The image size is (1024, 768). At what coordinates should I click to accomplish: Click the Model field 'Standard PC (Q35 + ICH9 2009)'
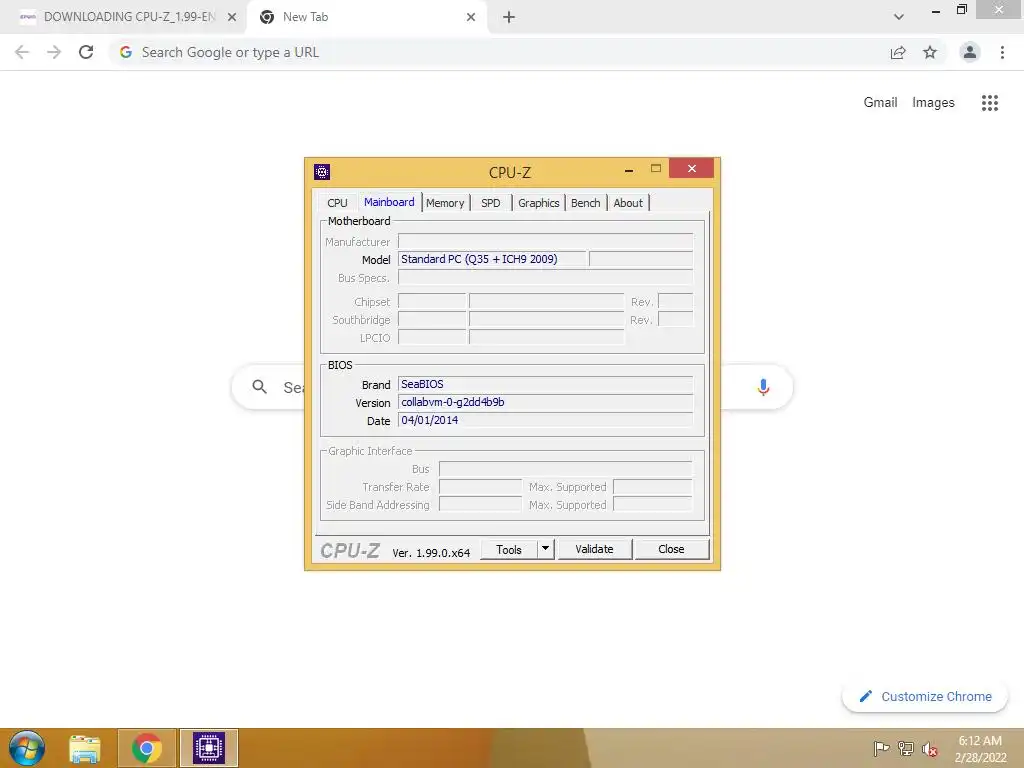pos(492,259)
